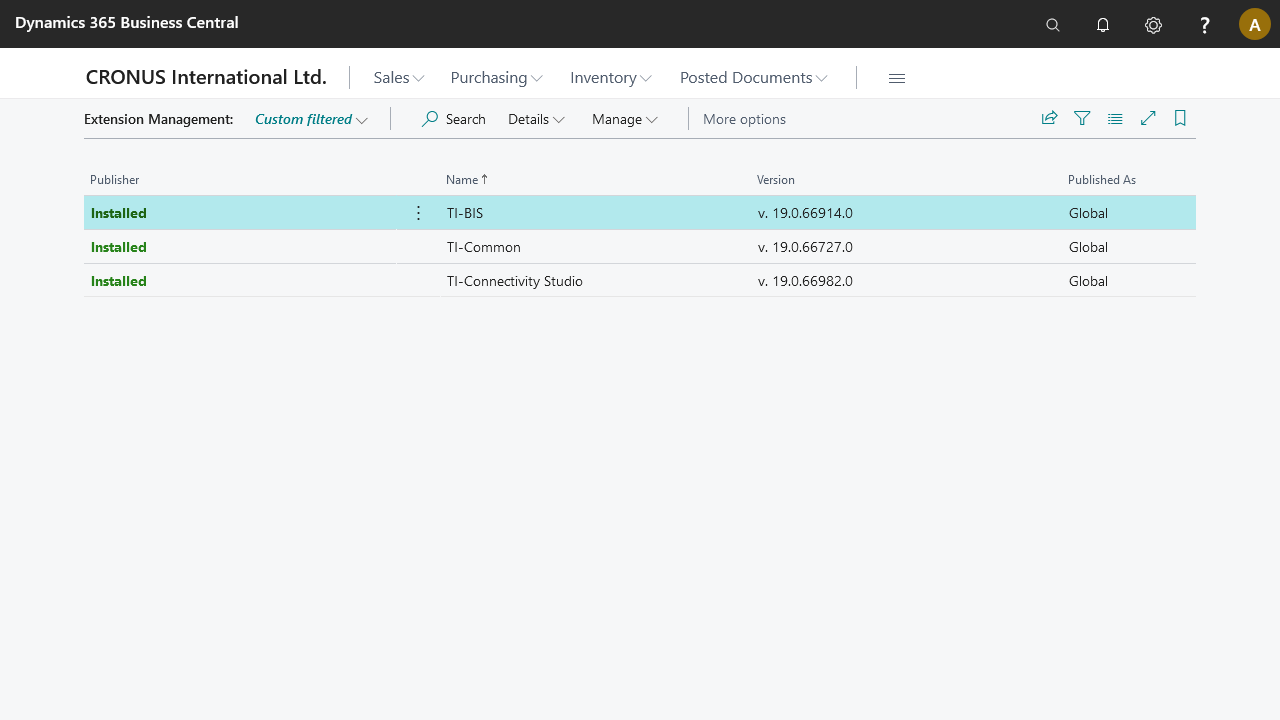Go to CRONUS International Ltd. home
The height and width of the screenshot is (720, 1280).
click(x=206, y=78)
